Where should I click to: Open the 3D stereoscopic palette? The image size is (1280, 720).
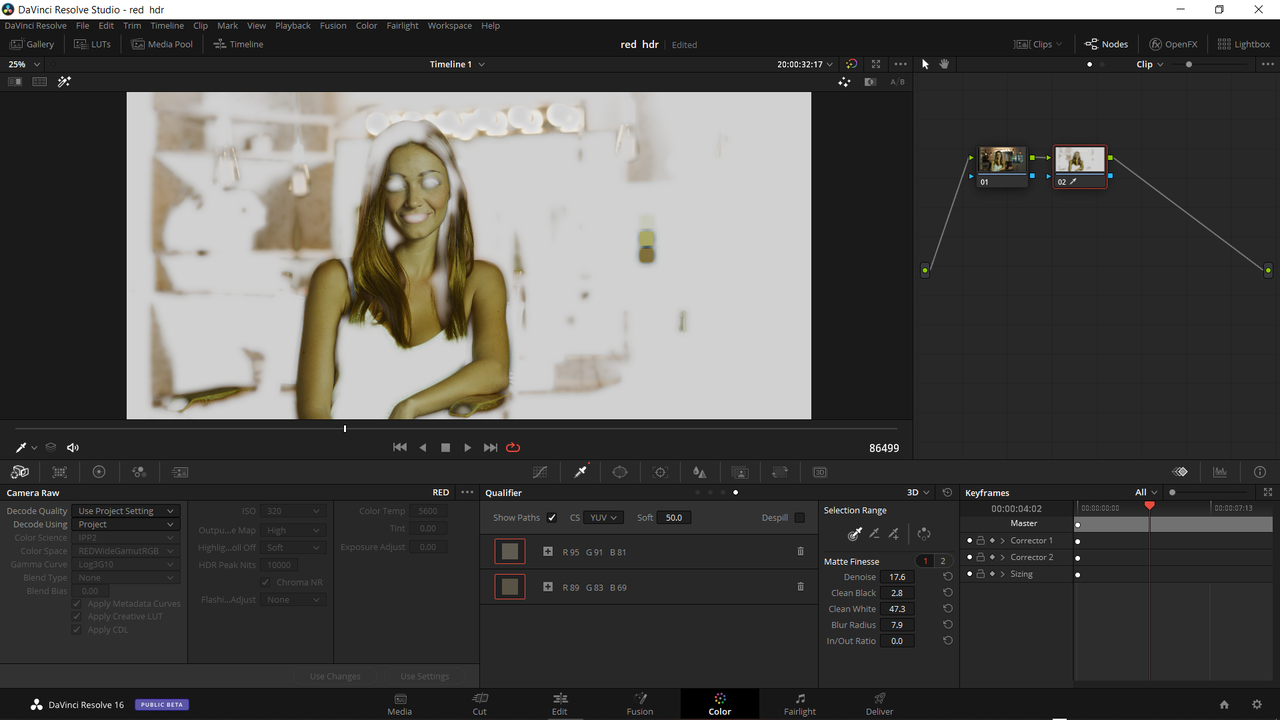coord(820,472)
